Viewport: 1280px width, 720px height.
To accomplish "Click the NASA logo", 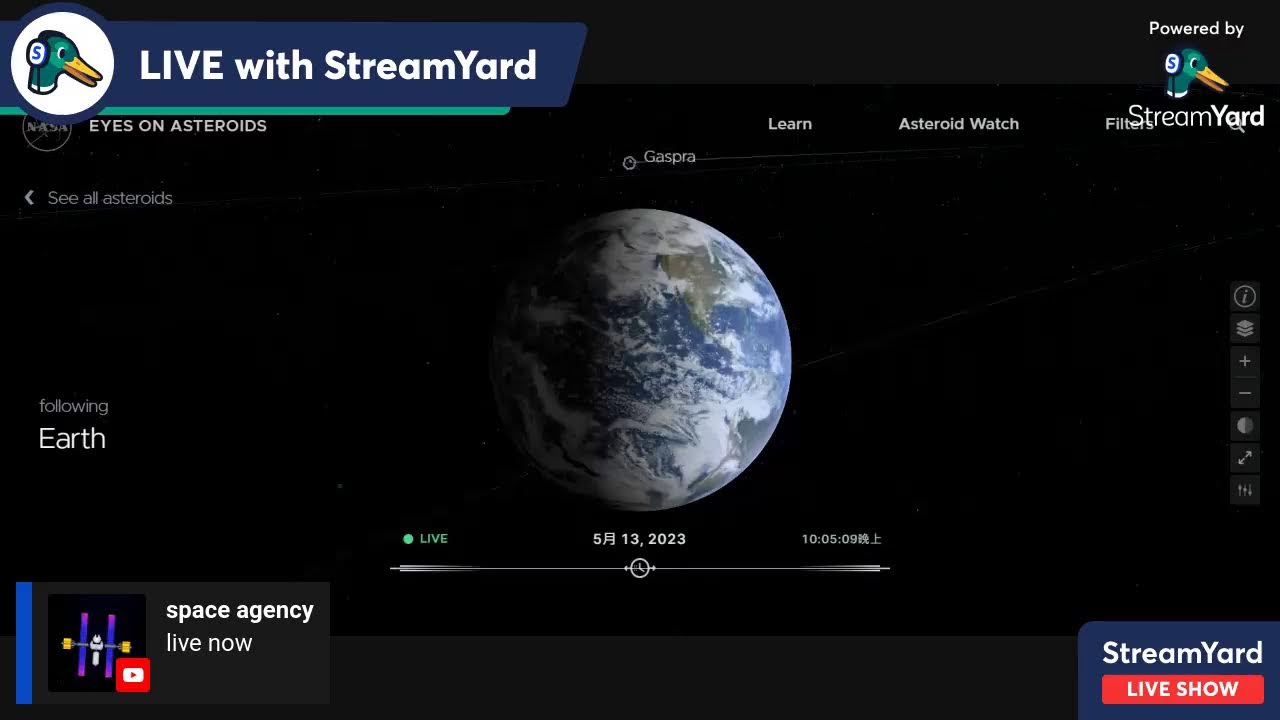I will [47, 126].
